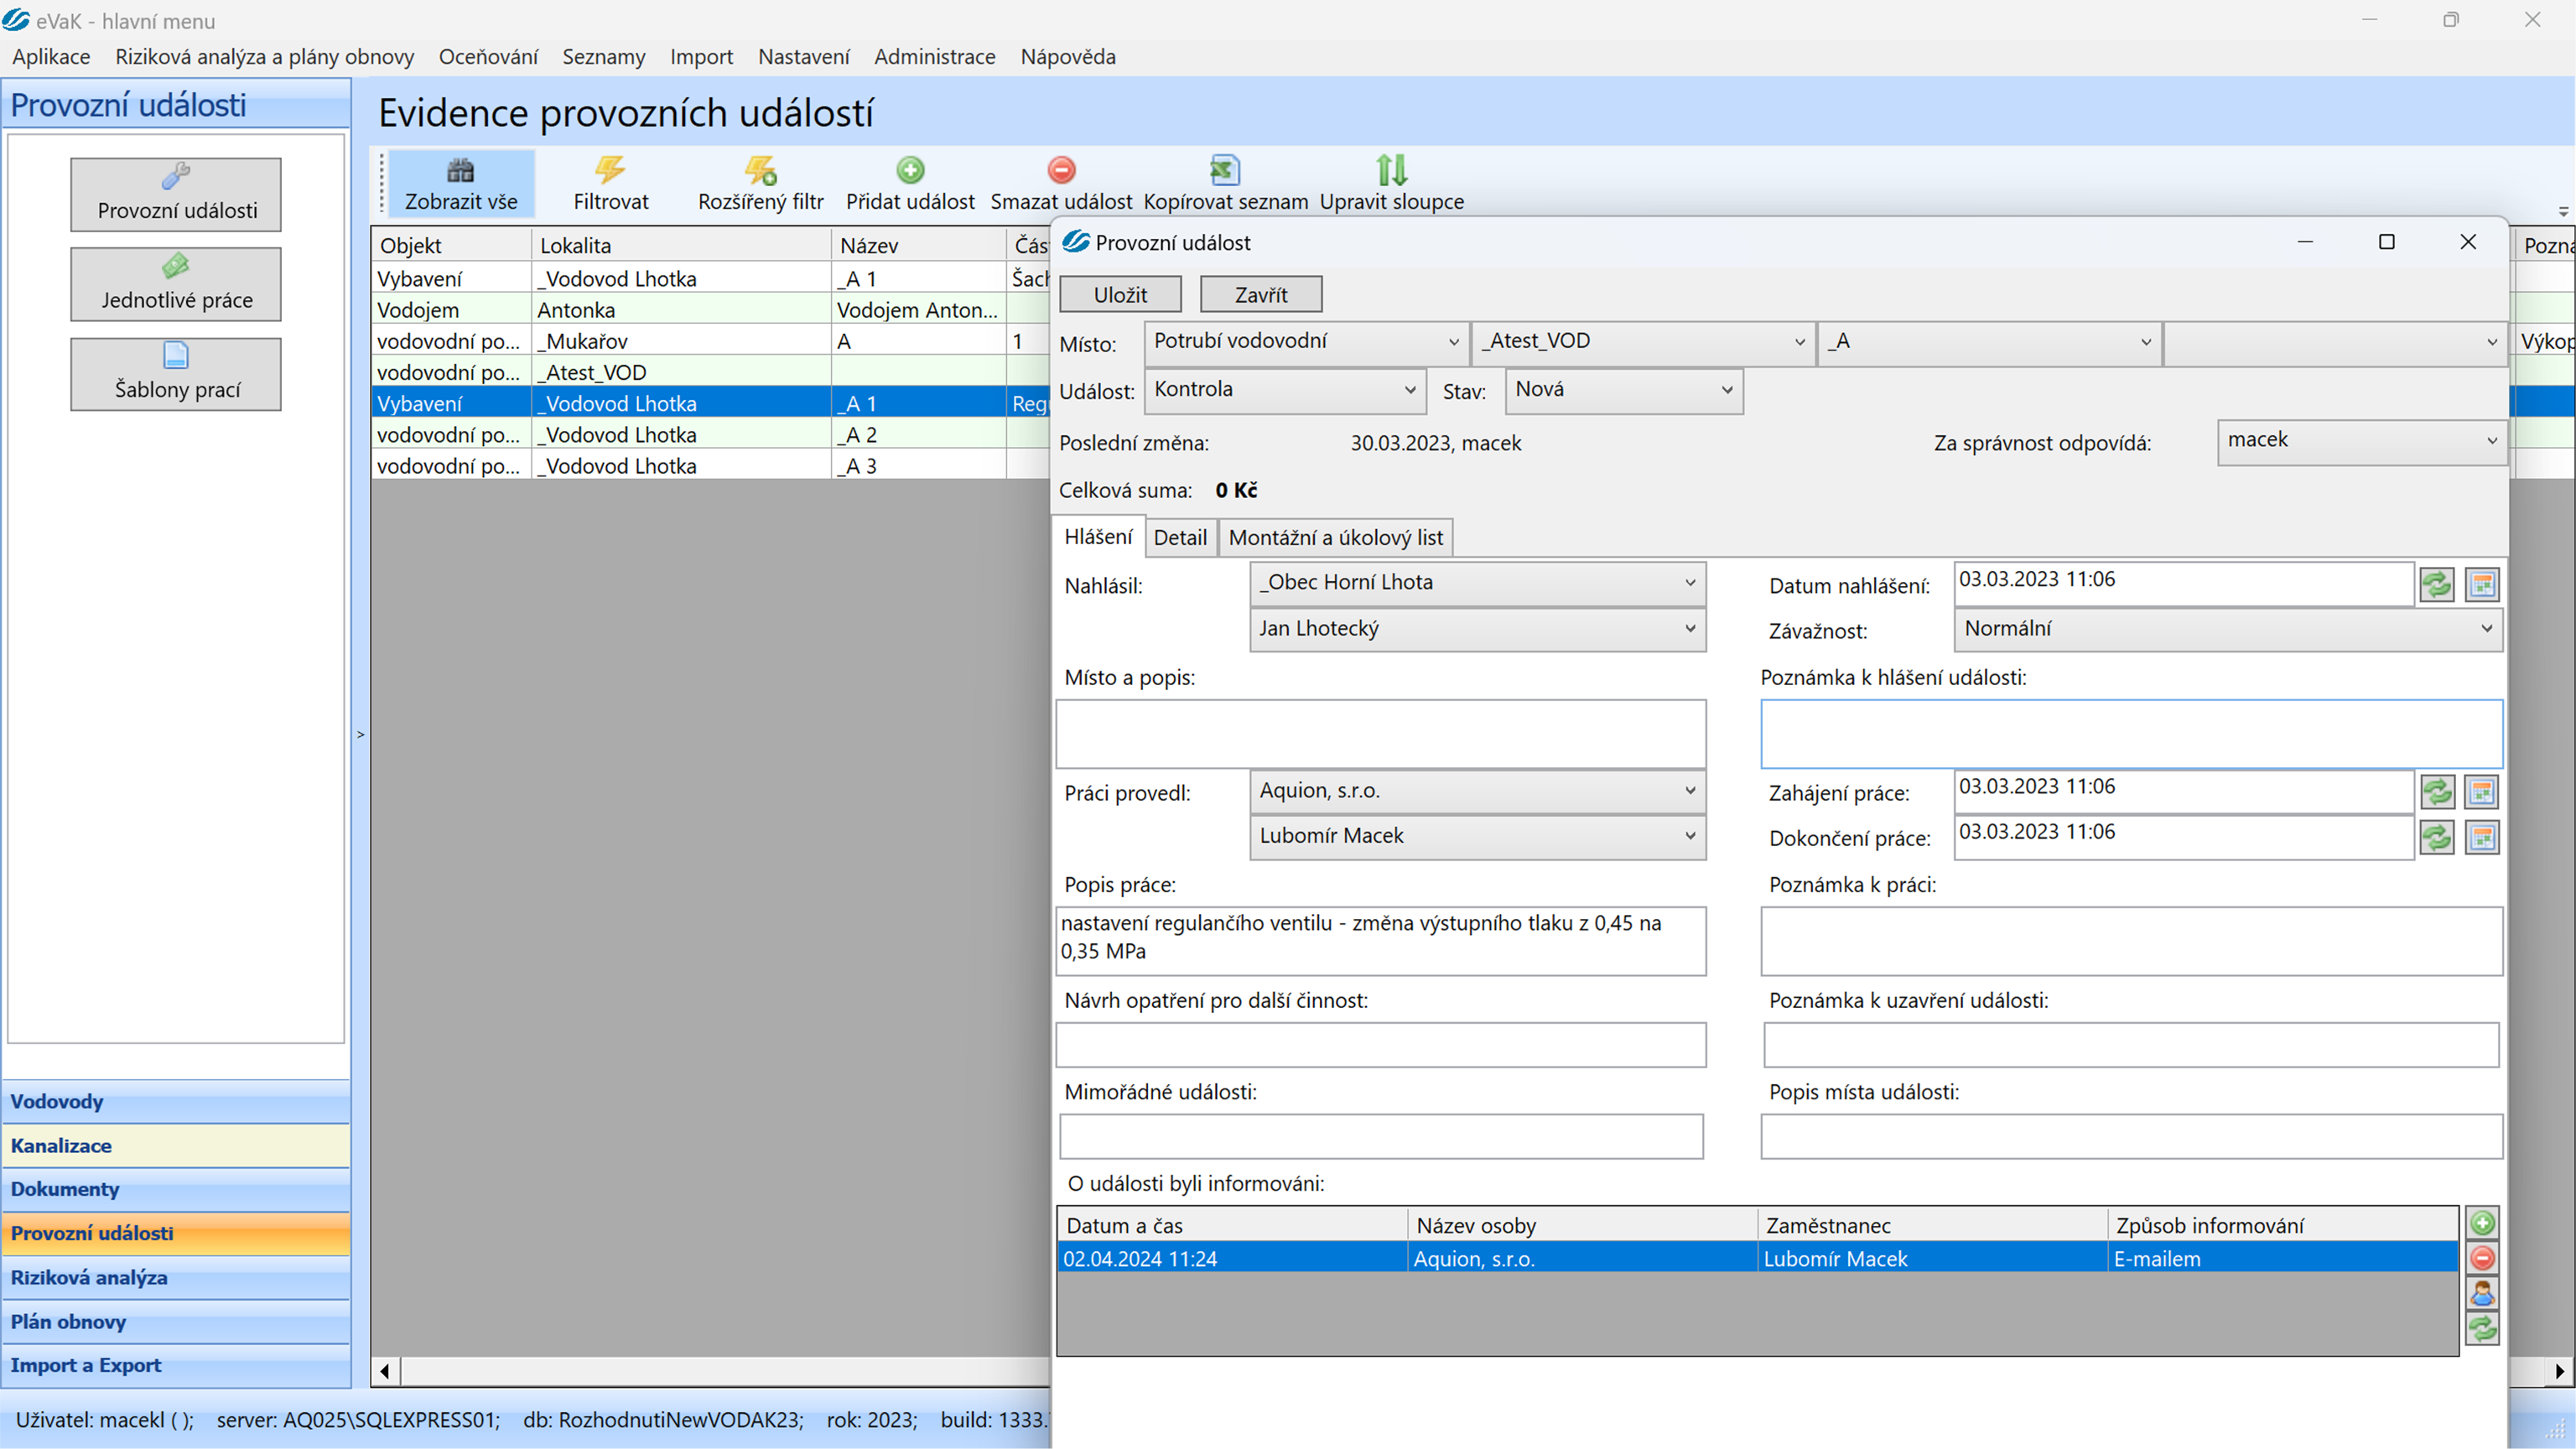
Task: Expand toolbar overflow chevron at right
Action: [x=2563, y=212]
